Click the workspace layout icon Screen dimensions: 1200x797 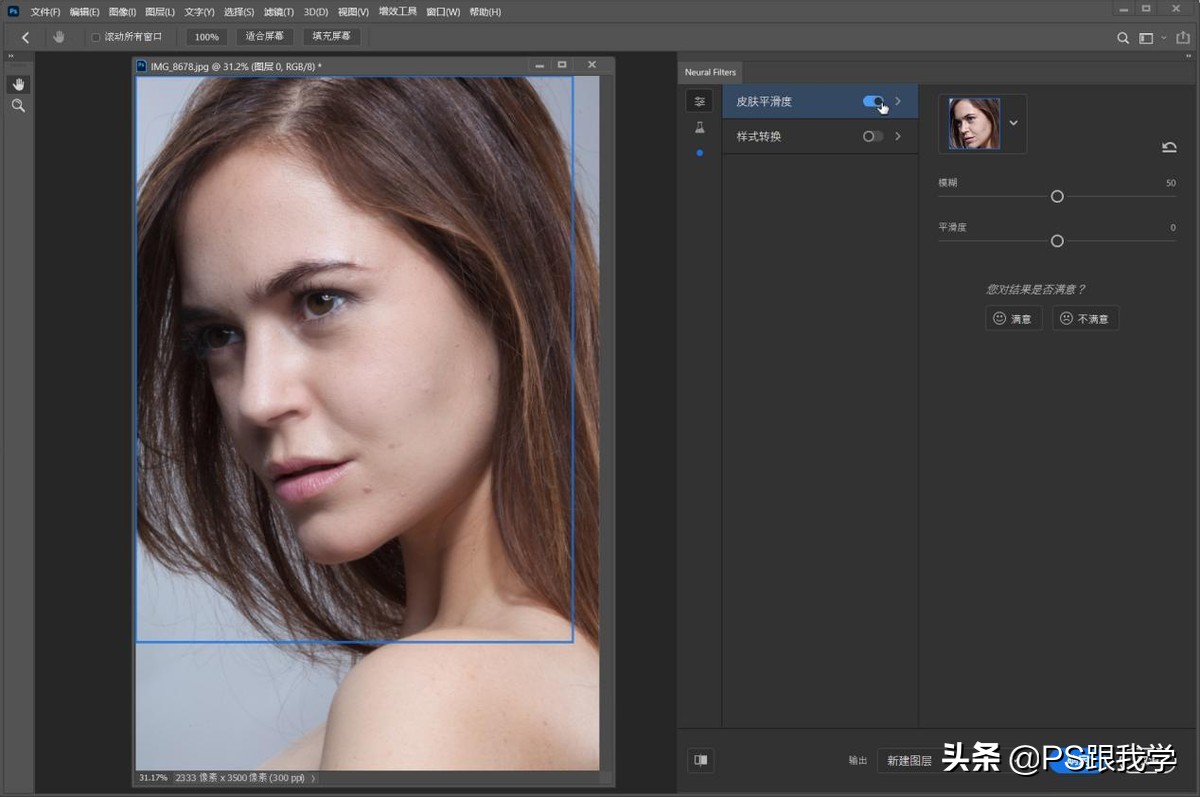tap(1146, 38)
